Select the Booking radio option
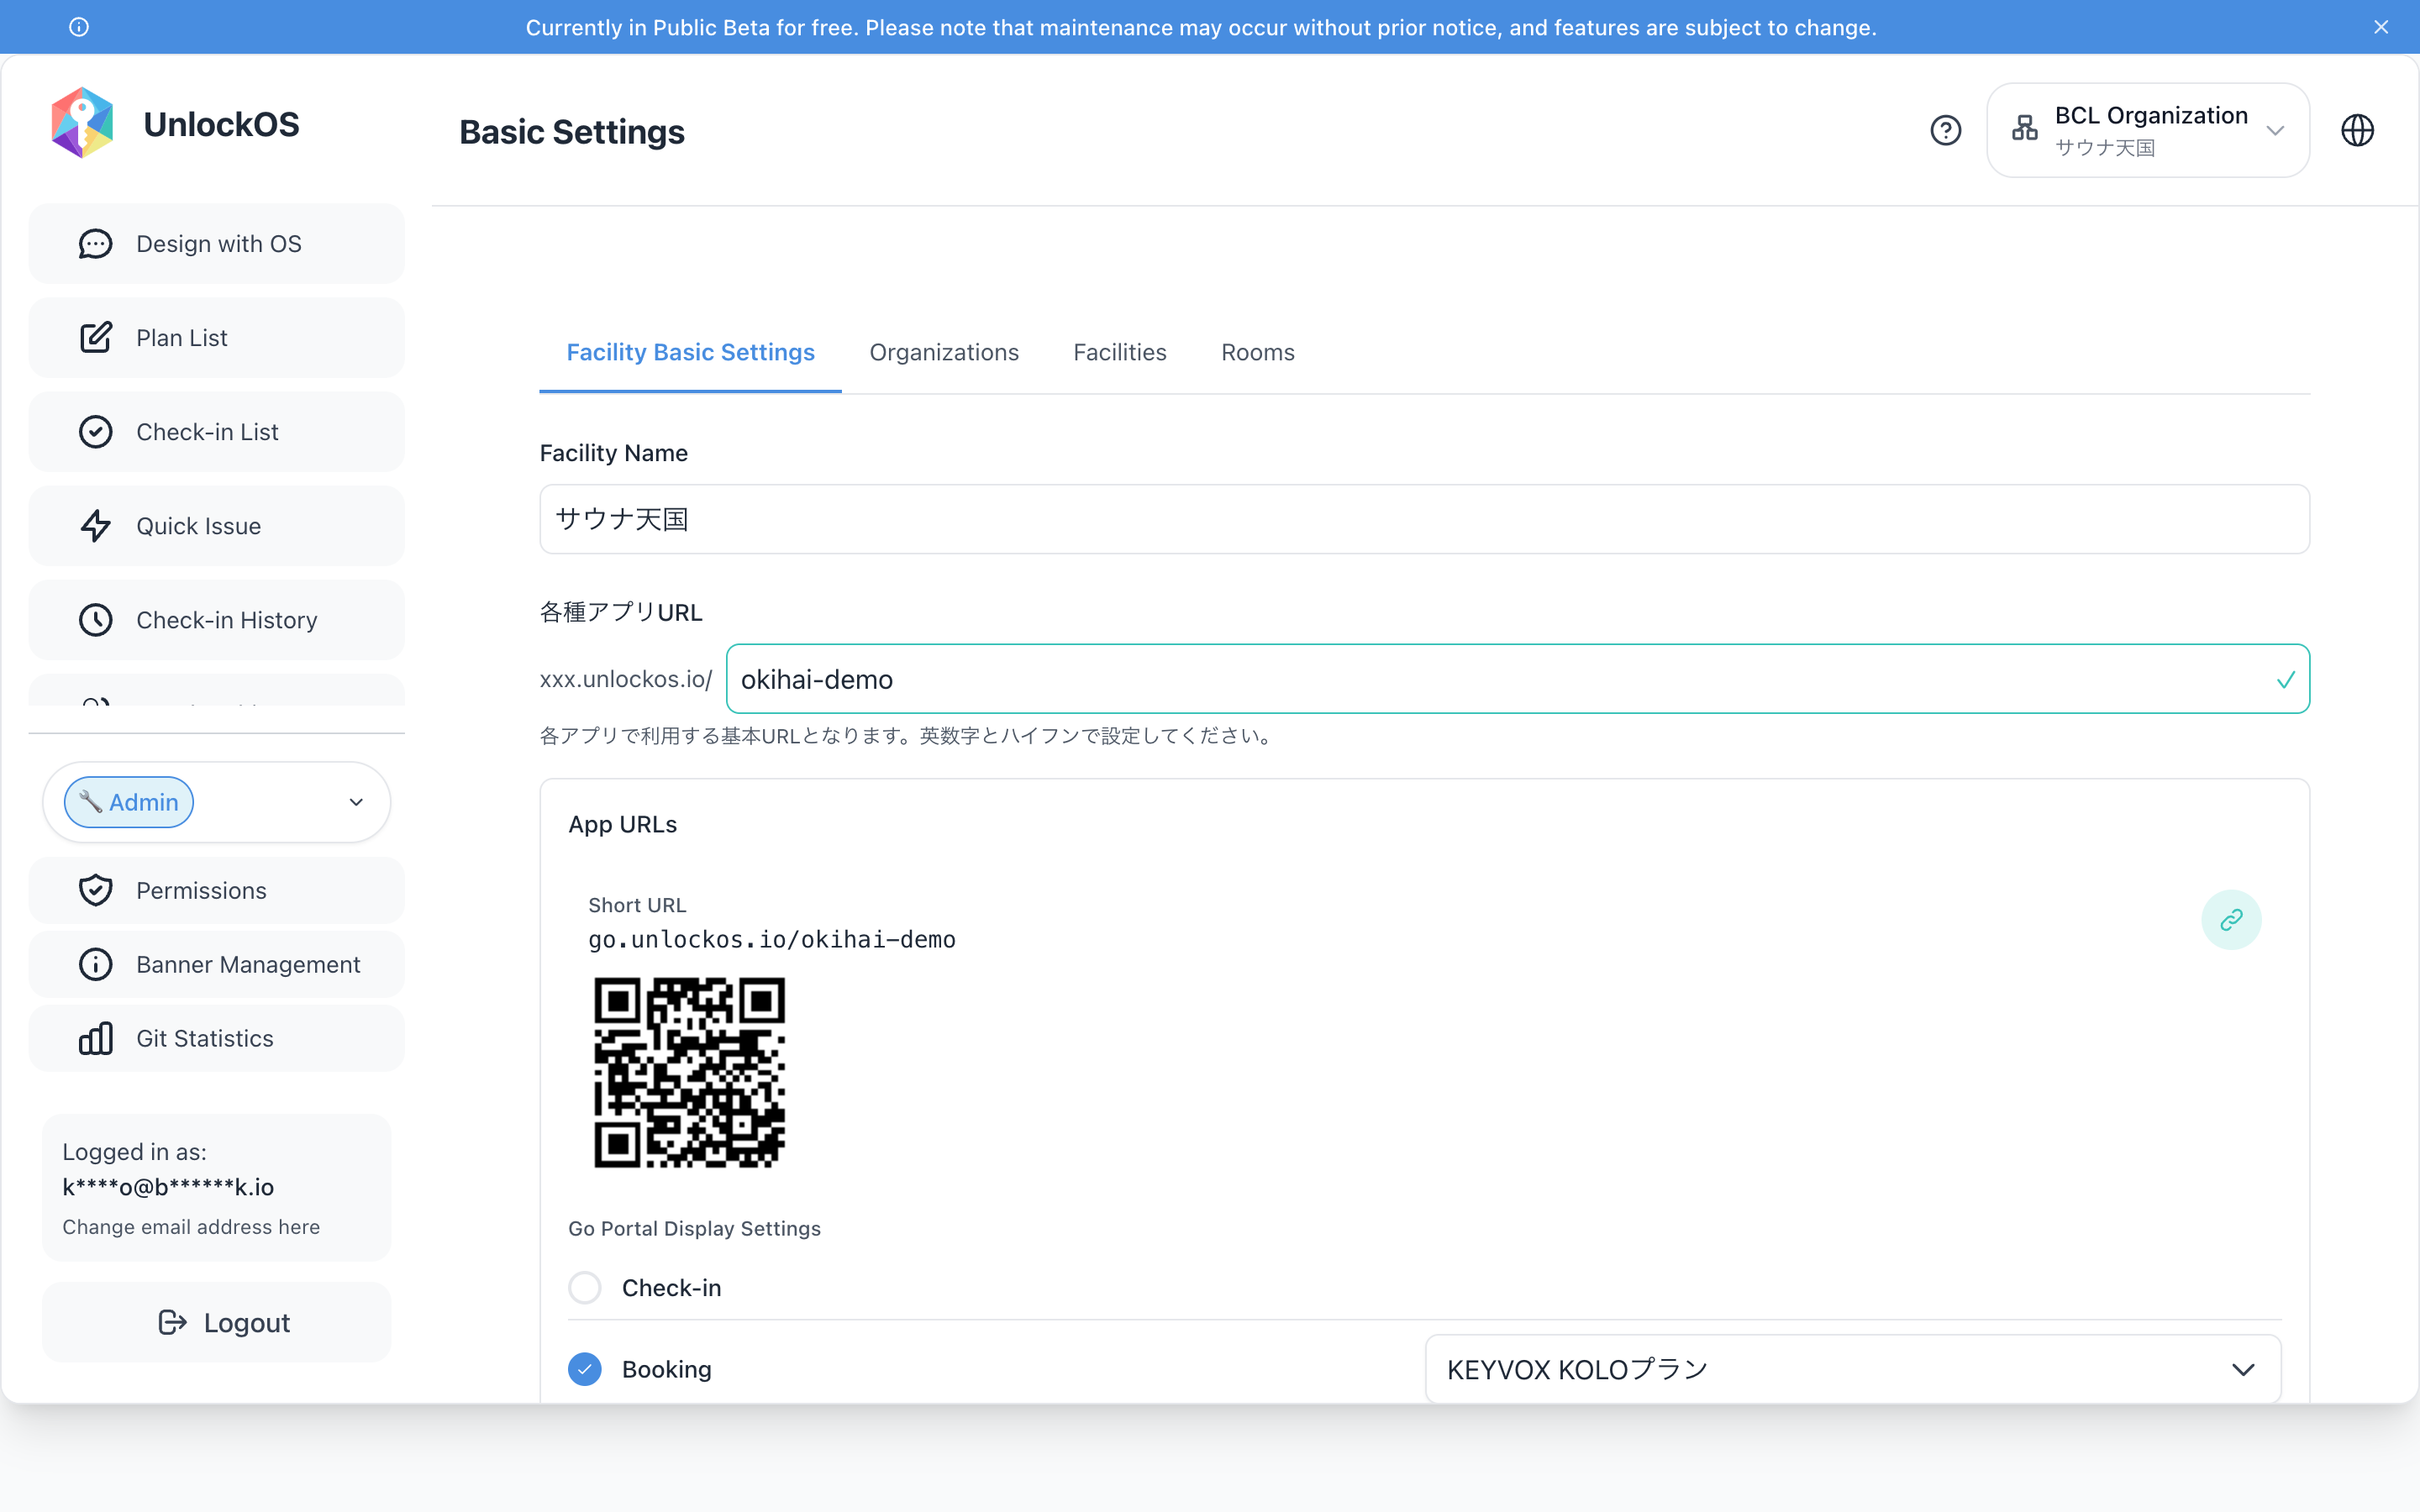The height and width of the screenshot is (1512, 2420). coord(585,1369)
